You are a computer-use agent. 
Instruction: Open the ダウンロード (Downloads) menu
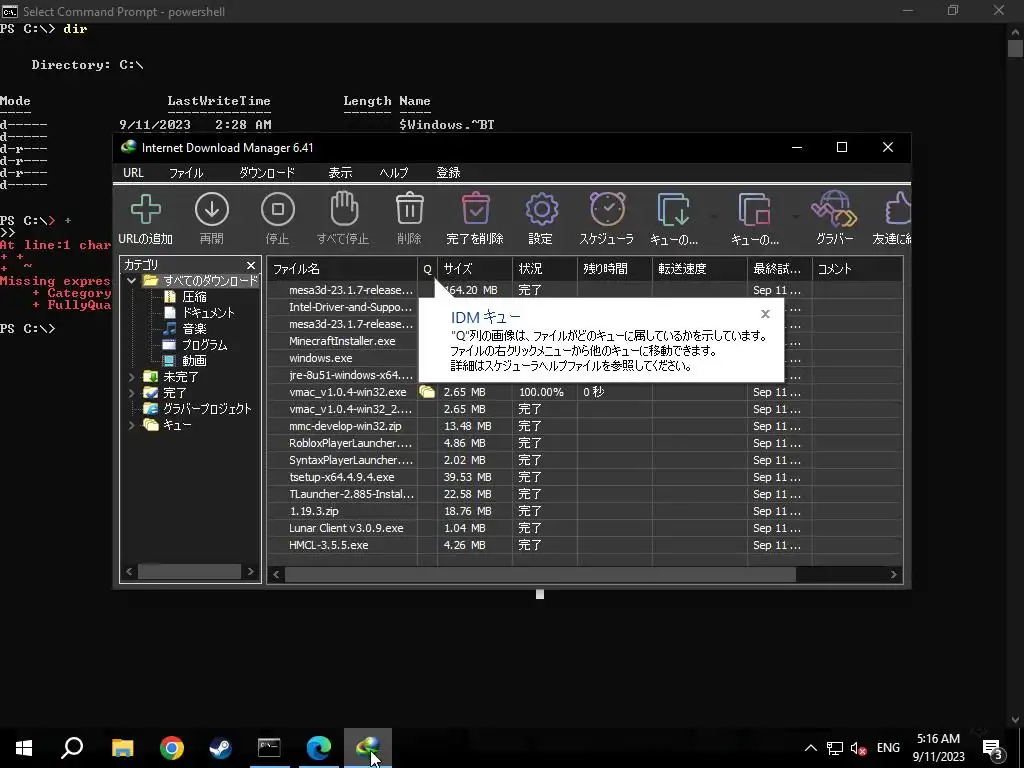pos(266,172)
